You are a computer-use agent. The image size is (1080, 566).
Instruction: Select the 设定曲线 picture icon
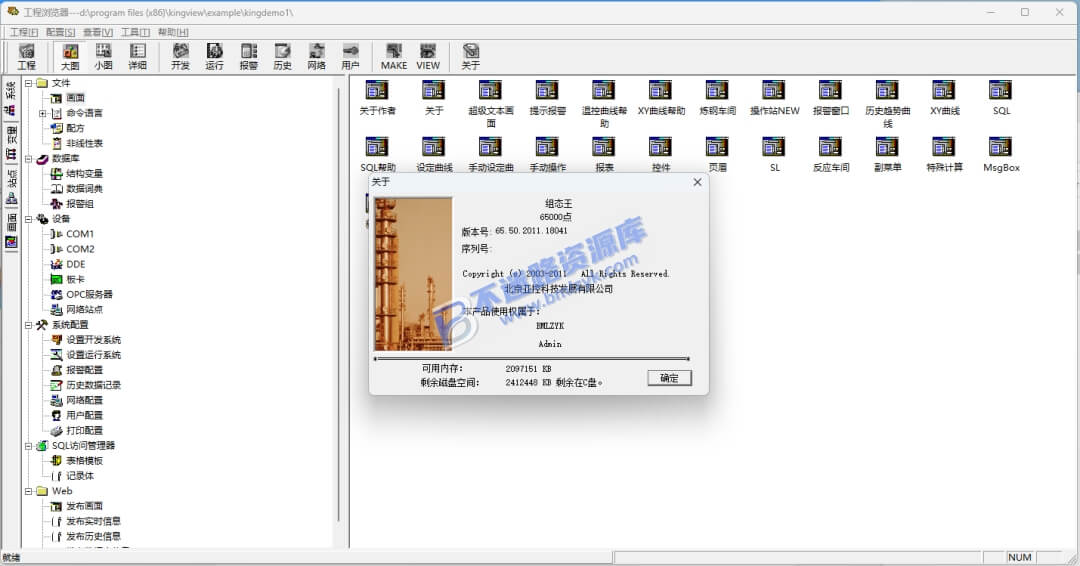pos(434,154)
